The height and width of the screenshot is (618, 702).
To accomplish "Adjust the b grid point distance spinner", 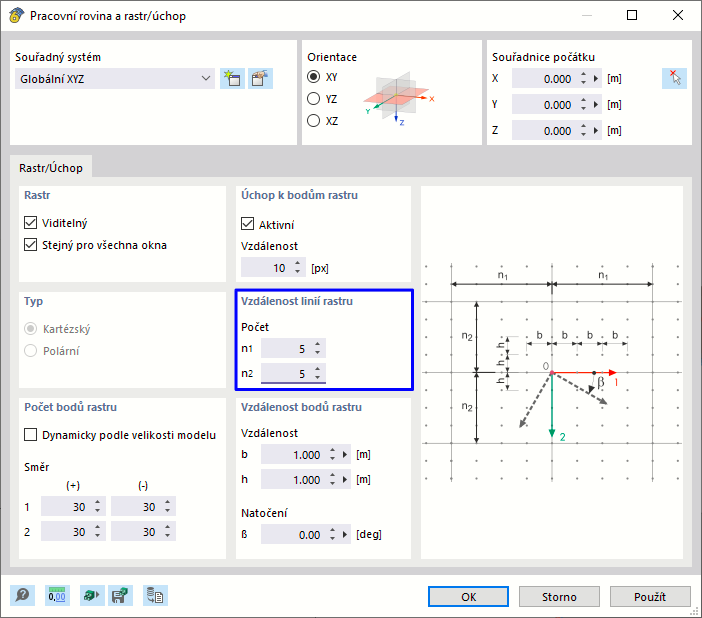I will (332, 455).
